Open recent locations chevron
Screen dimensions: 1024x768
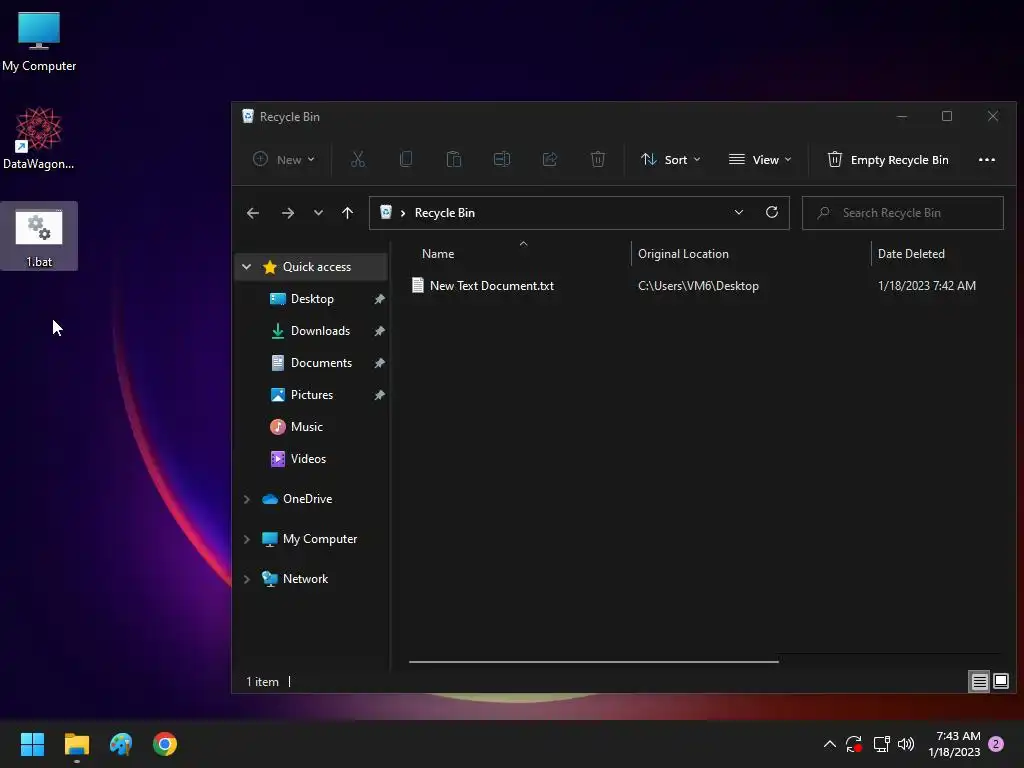tap(318, 213)
